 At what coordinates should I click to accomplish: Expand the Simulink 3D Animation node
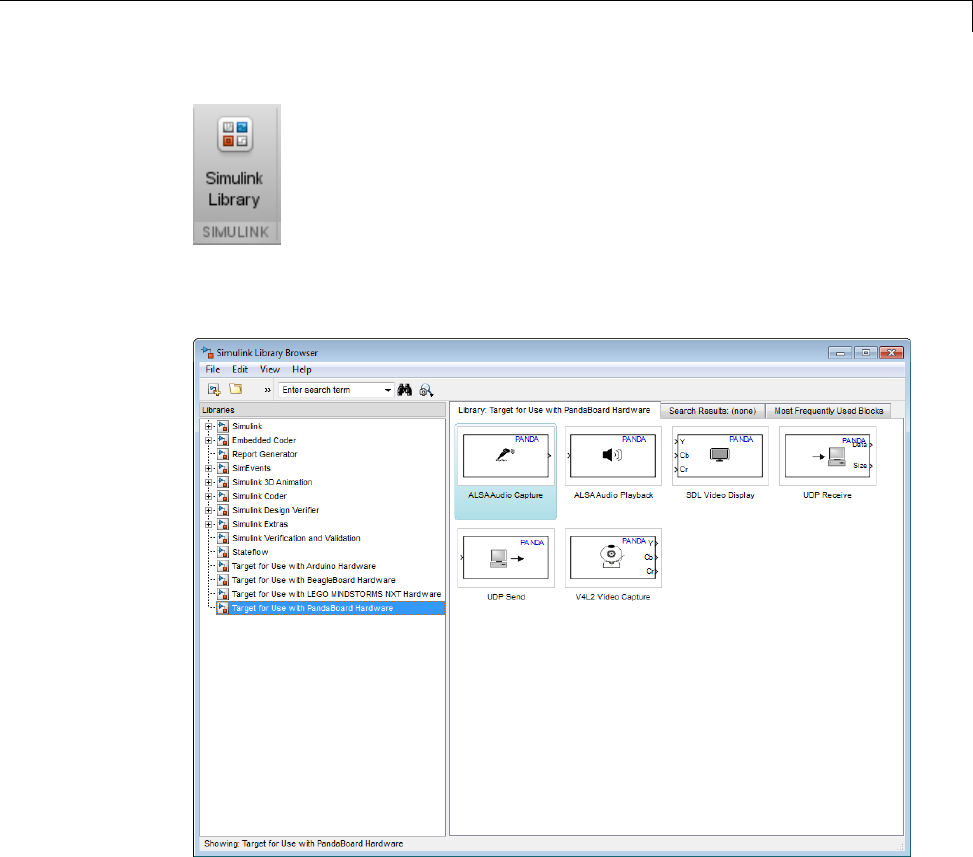click(208, 482)
